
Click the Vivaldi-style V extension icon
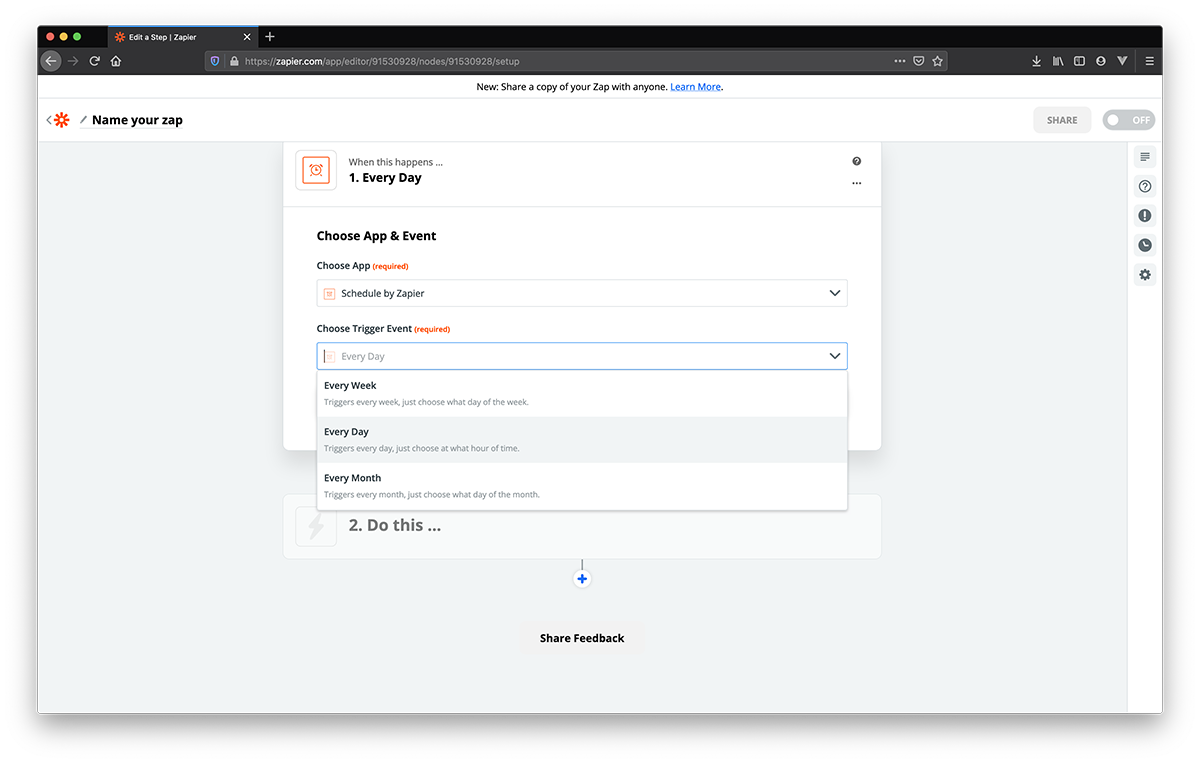(1122, 61)
